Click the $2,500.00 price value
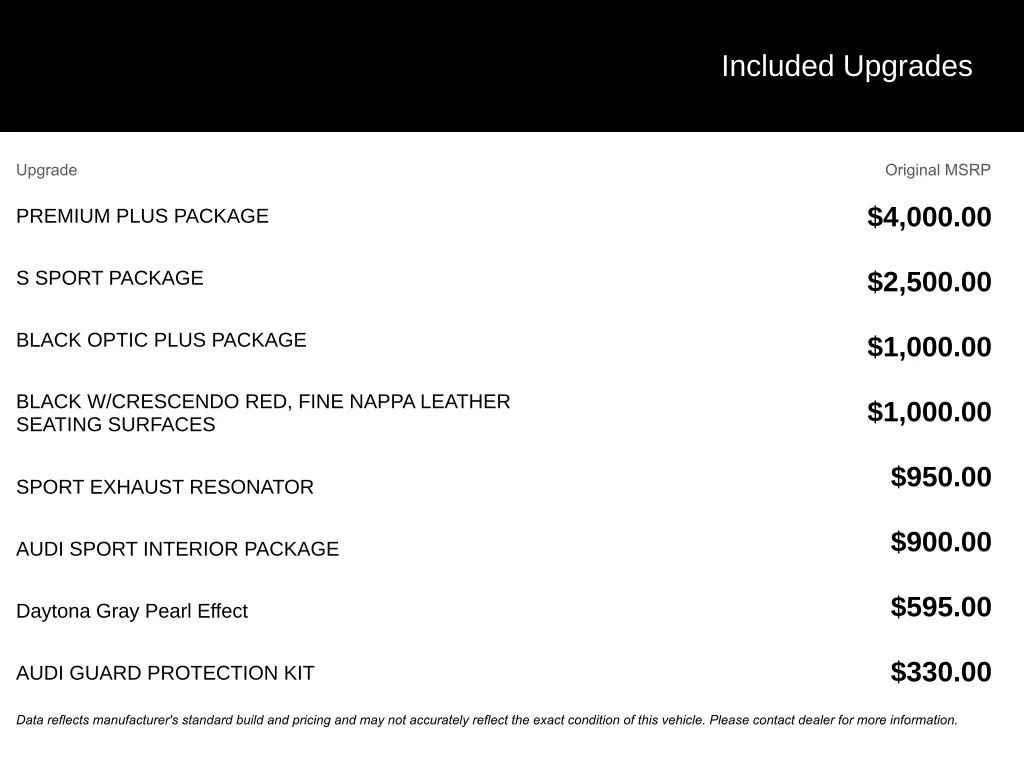1024x768 pixels. pyautogui.click(x=929, y=282)
